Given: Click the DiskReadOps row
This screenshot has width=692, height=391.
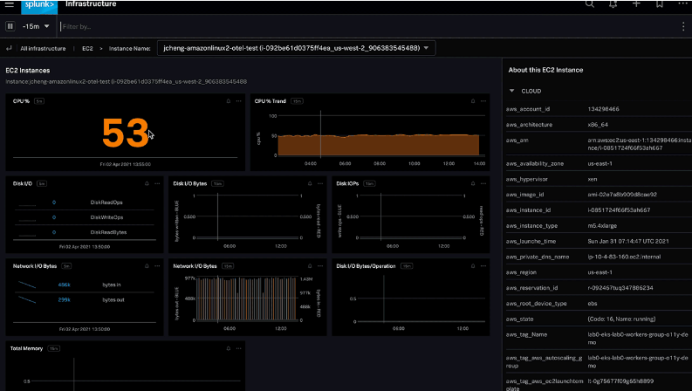Looking at the screenshot, I should pyautogui.click(x=84, y=203).
